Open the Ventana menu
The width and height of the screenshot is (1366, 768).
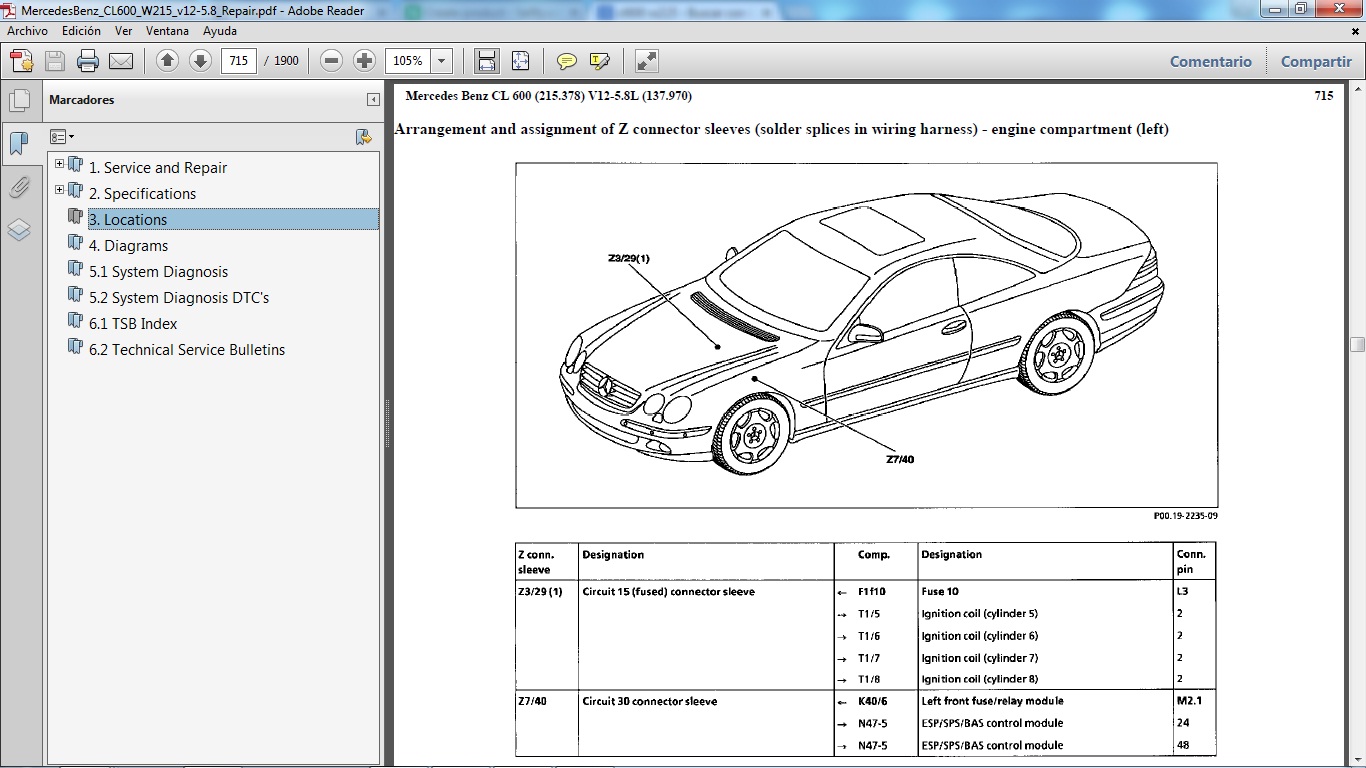click(167, 31)
